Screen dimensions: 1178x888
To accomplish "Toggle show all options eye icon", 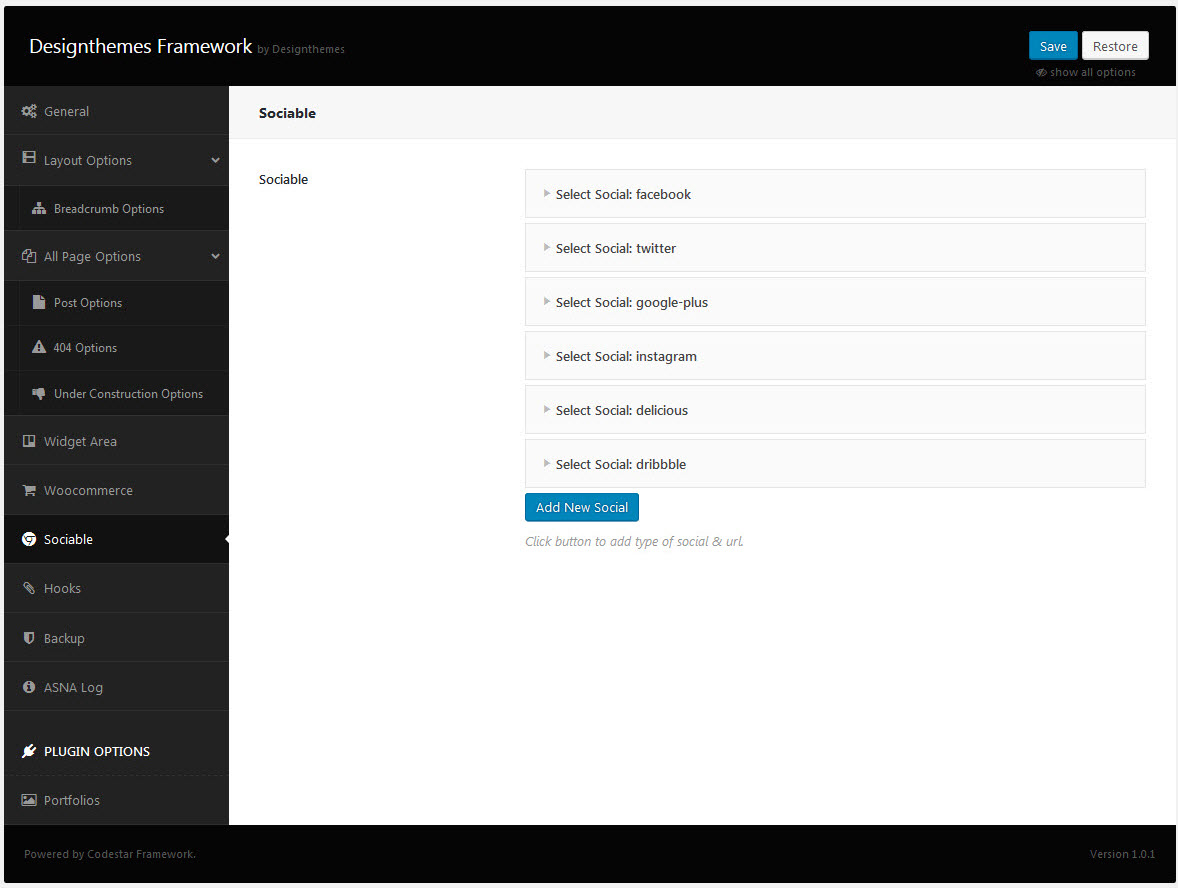I will point(1041,73).
